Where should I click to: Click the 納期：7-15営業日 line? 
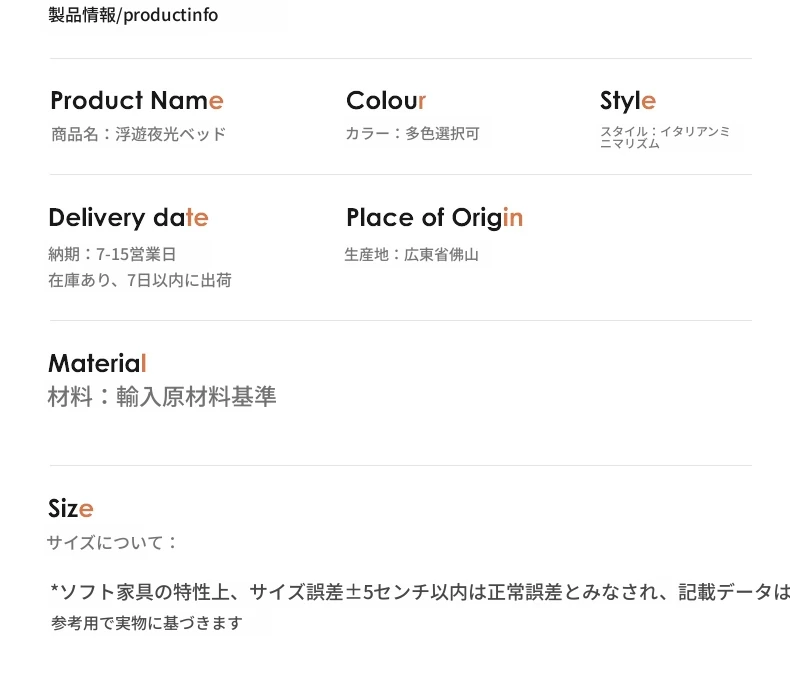tap(112, 254)
